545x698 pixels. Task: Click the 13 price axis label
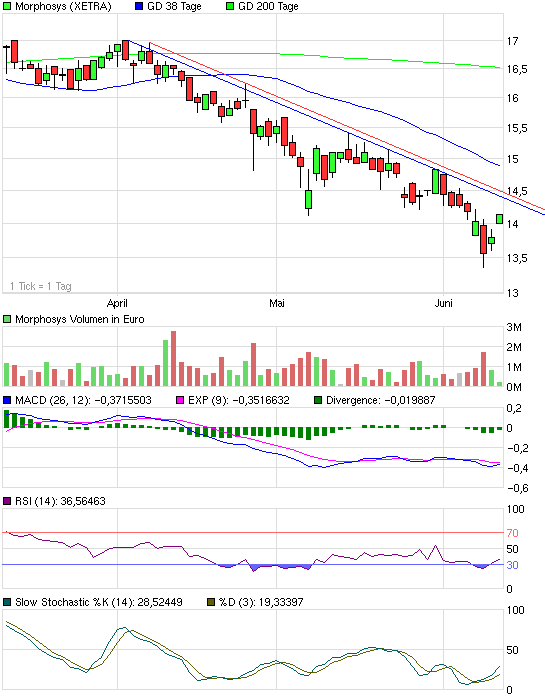point(512,293)
